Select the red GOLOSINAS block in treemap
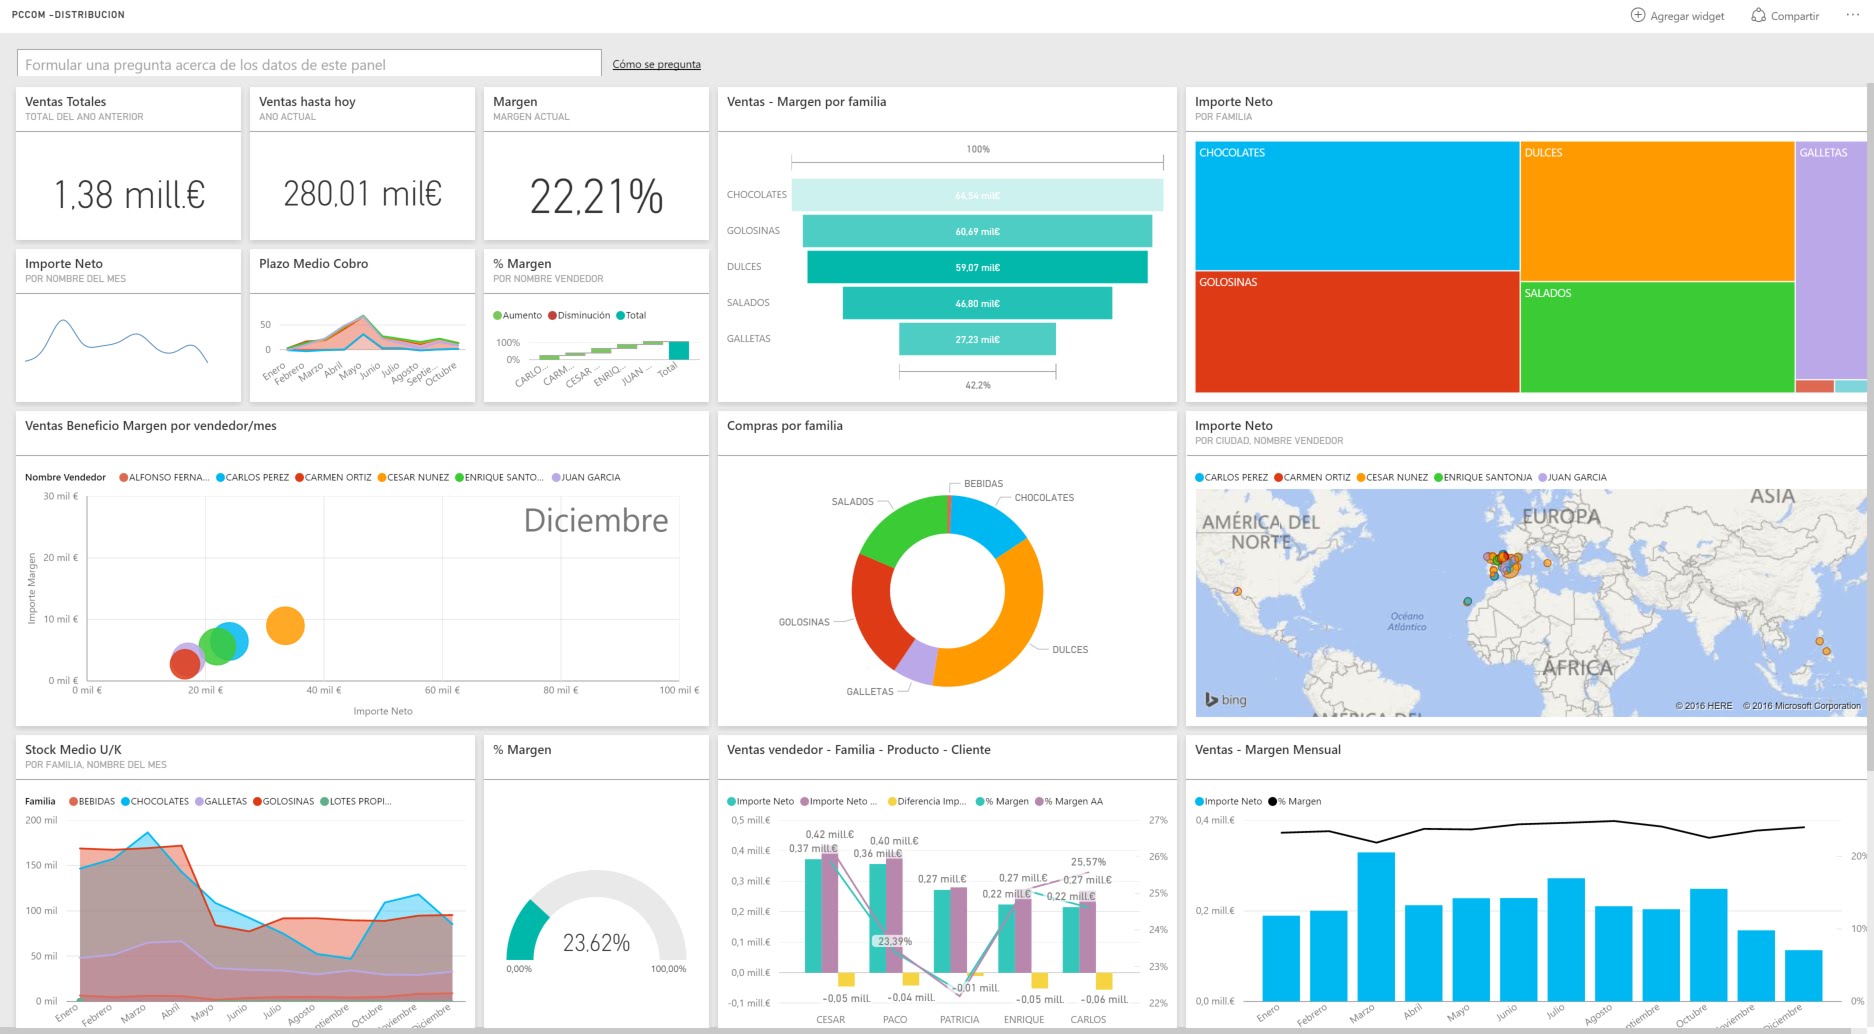This screenshot has width=1874, height=1034. (1357, 332)
